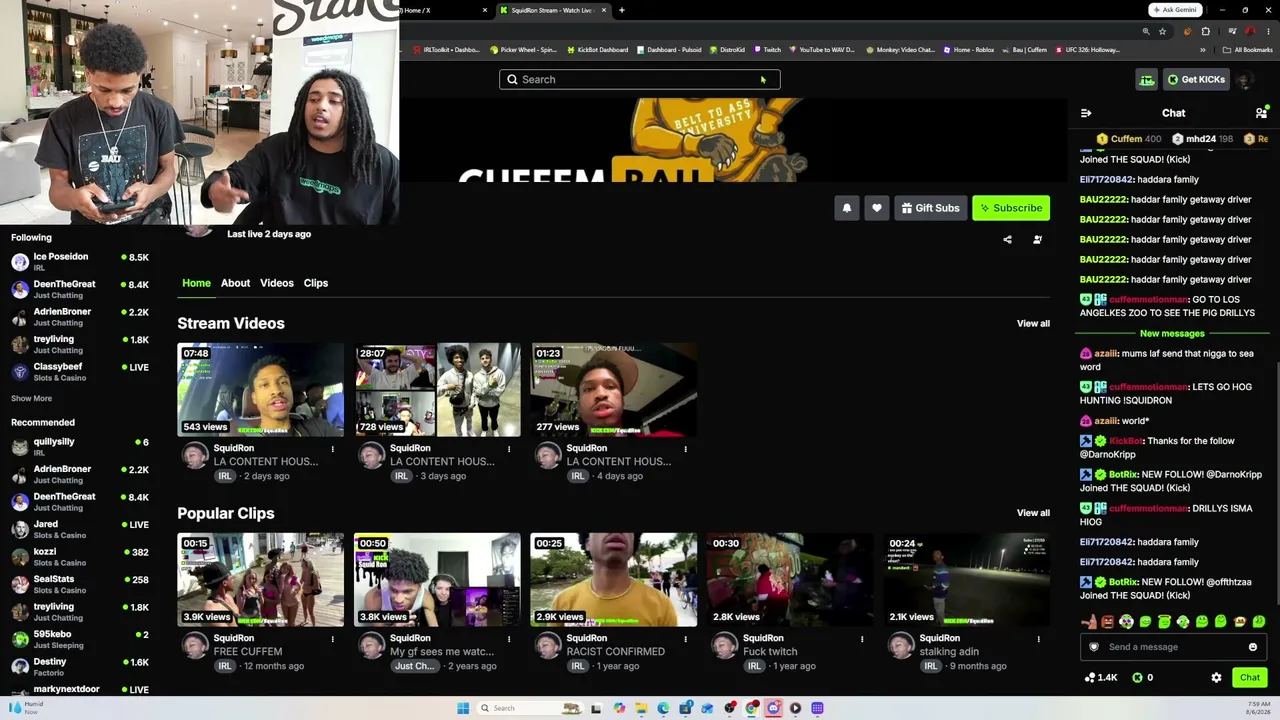
Task: Click the user-settings icon beside share
Action: click(x=1037, y=240)
